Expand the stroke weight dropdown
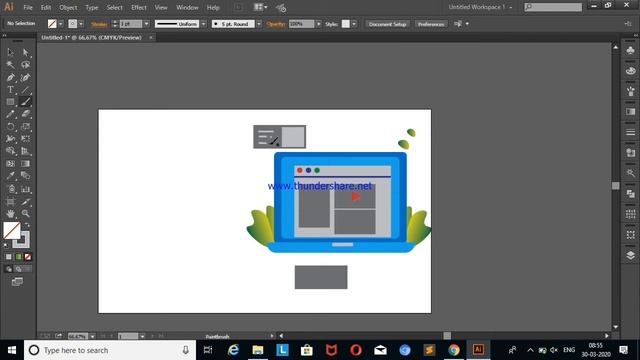The image size is (640, 360). click(147, 24)
